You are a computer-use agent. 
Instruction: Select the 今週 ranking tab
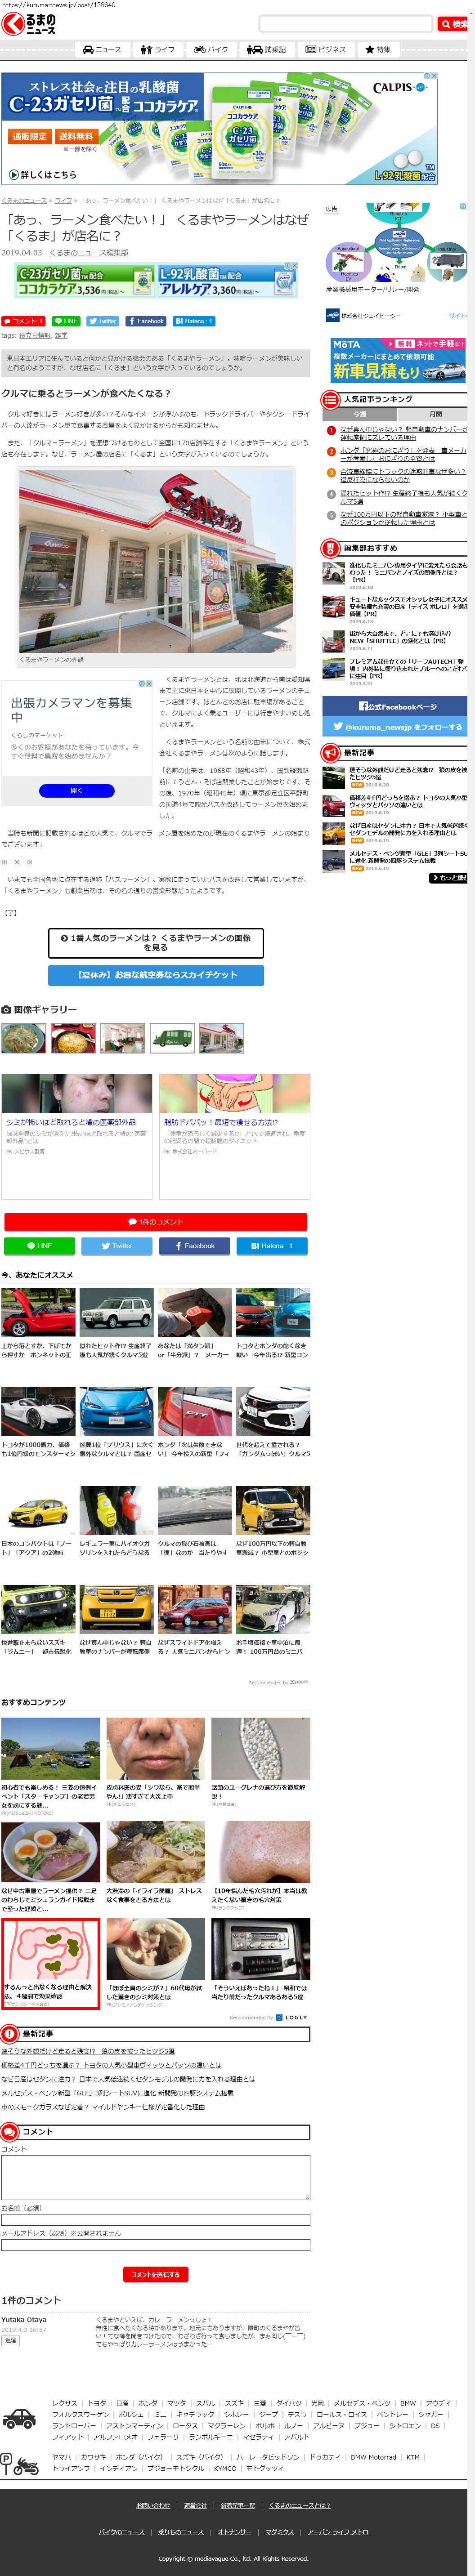tap(360, 414)
